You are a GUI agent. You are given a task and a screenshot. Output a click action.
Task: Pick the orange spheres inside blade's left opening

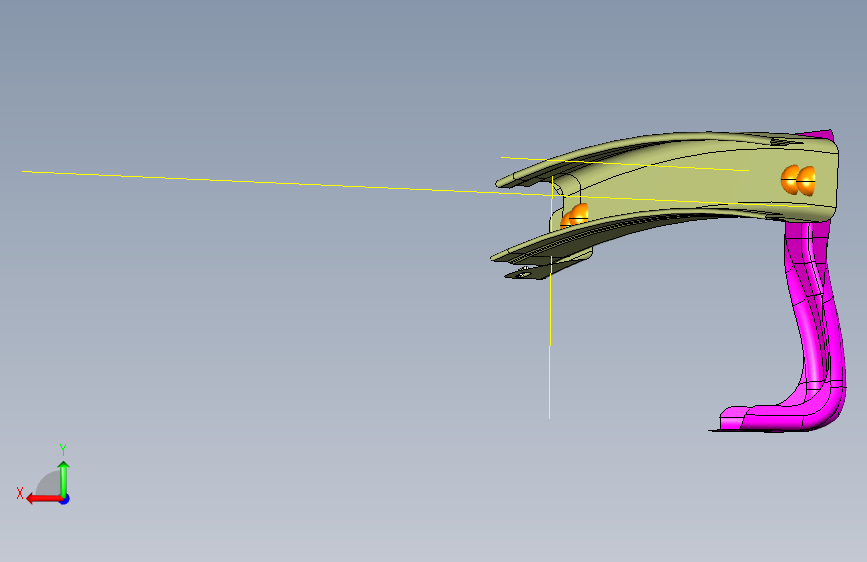click(x=574, y=216)
